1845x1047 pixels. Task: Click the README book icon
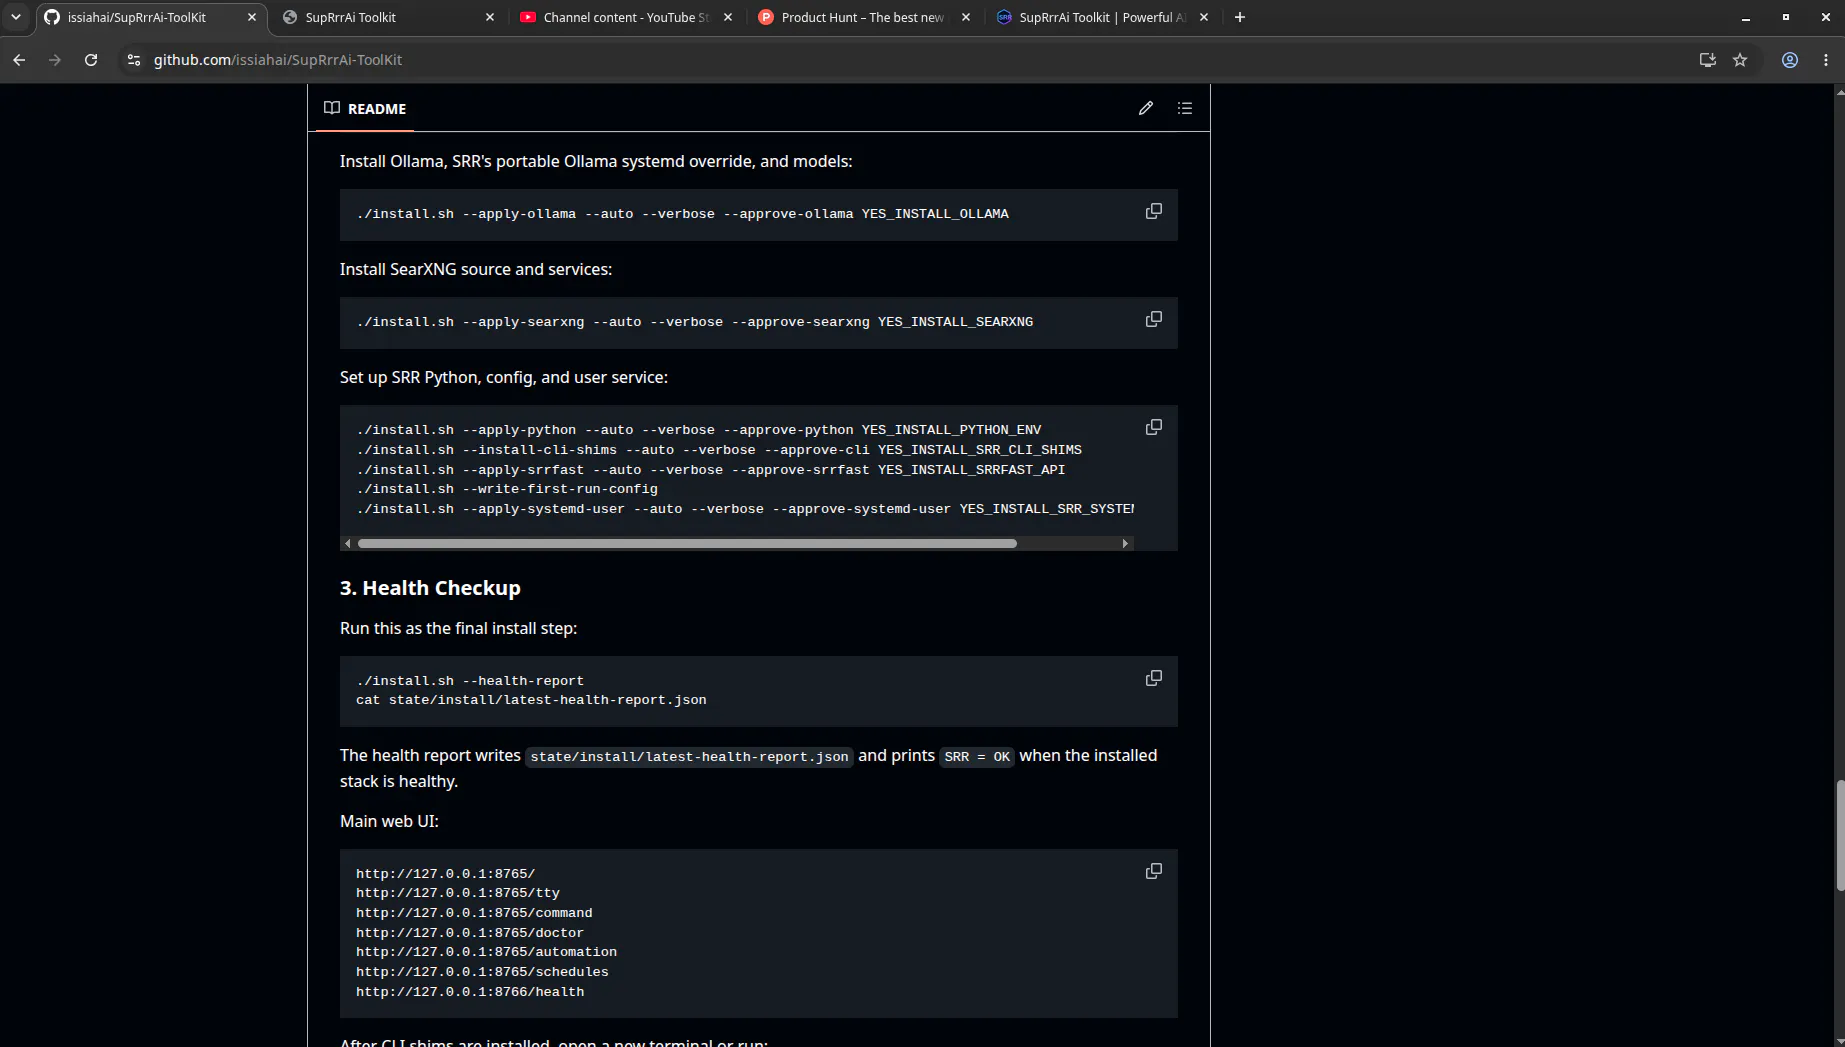[x=332, y=108]
